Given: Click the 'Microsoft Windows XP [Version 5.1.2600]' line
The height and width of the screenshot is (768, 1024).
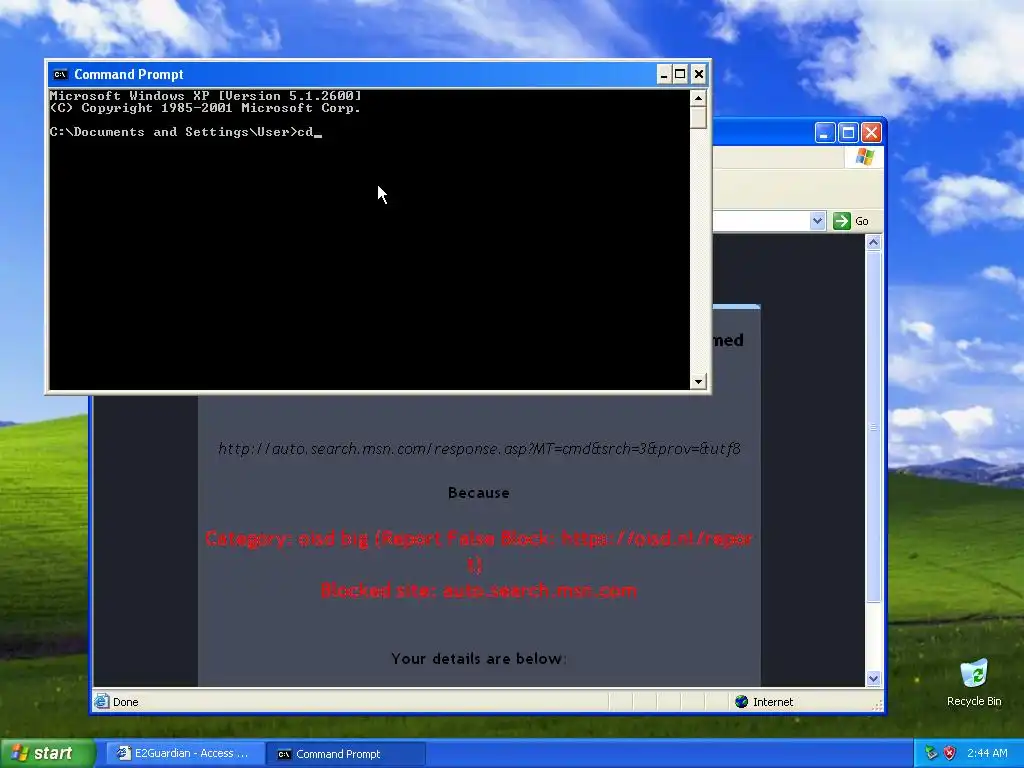Looking at the screenshot, I should [205, 96].
